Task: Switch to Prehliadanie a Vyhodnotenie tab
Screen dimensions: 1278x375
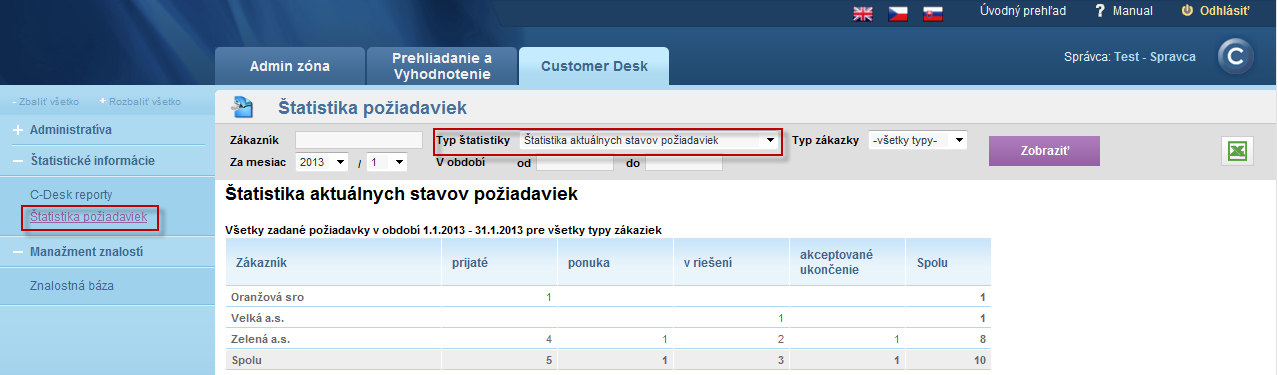Action: (441, 67)
